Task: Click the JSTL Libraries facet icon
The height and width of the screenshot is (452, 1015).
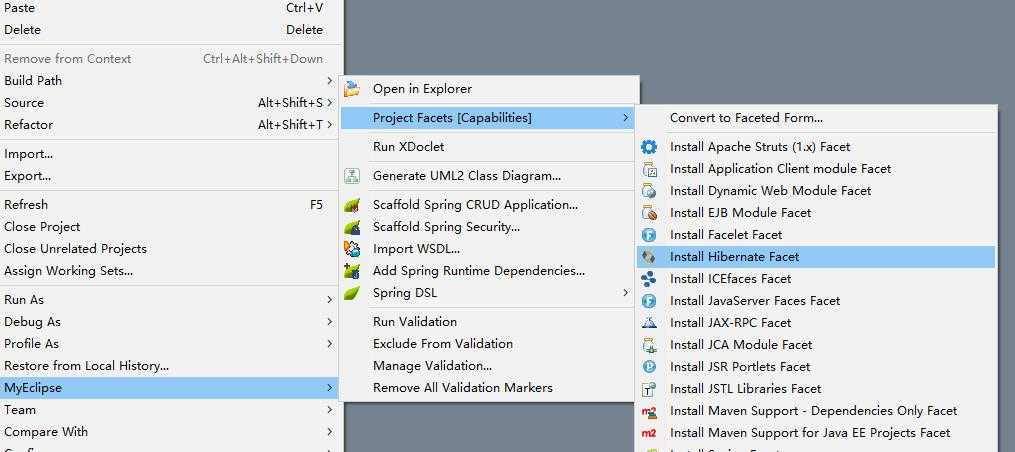Action: [x=649, y=389]
